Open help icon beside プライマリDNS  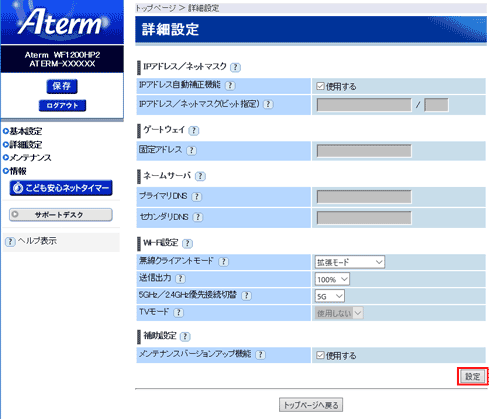point(197,197)
